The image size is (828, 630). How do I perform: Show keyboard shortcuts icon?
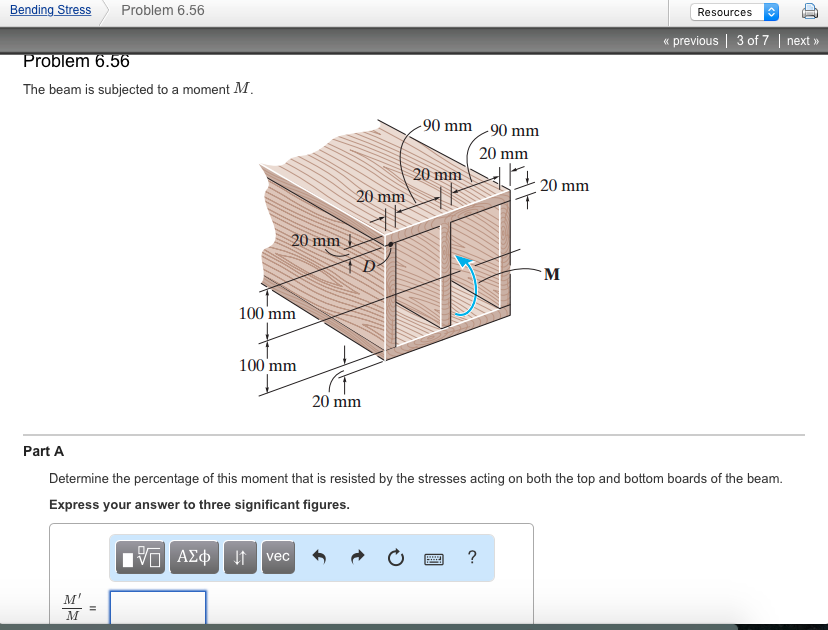pyautogui.click(x=434, y=559)
